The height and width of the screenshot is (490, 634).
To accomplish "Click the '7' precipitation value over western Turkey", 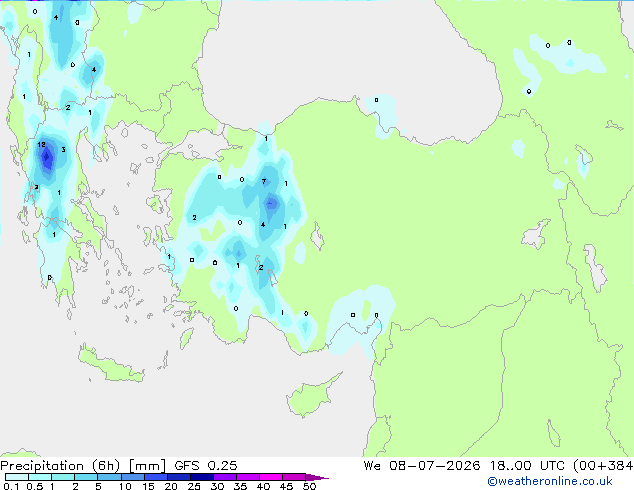I will click(264, 182).
